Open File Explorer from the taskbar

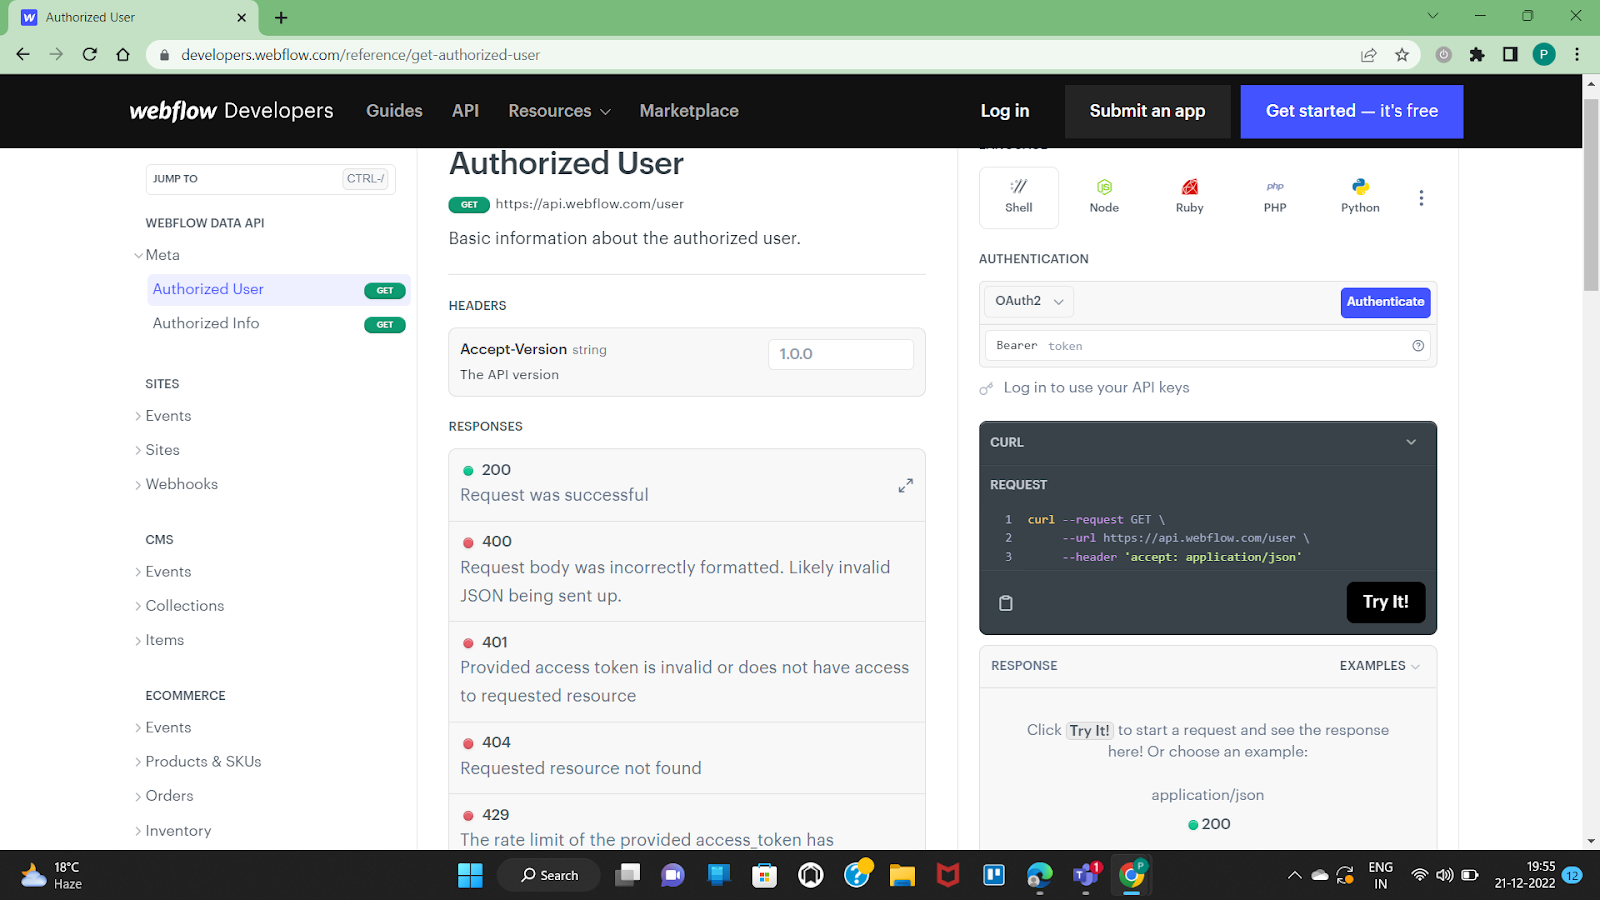902,876
